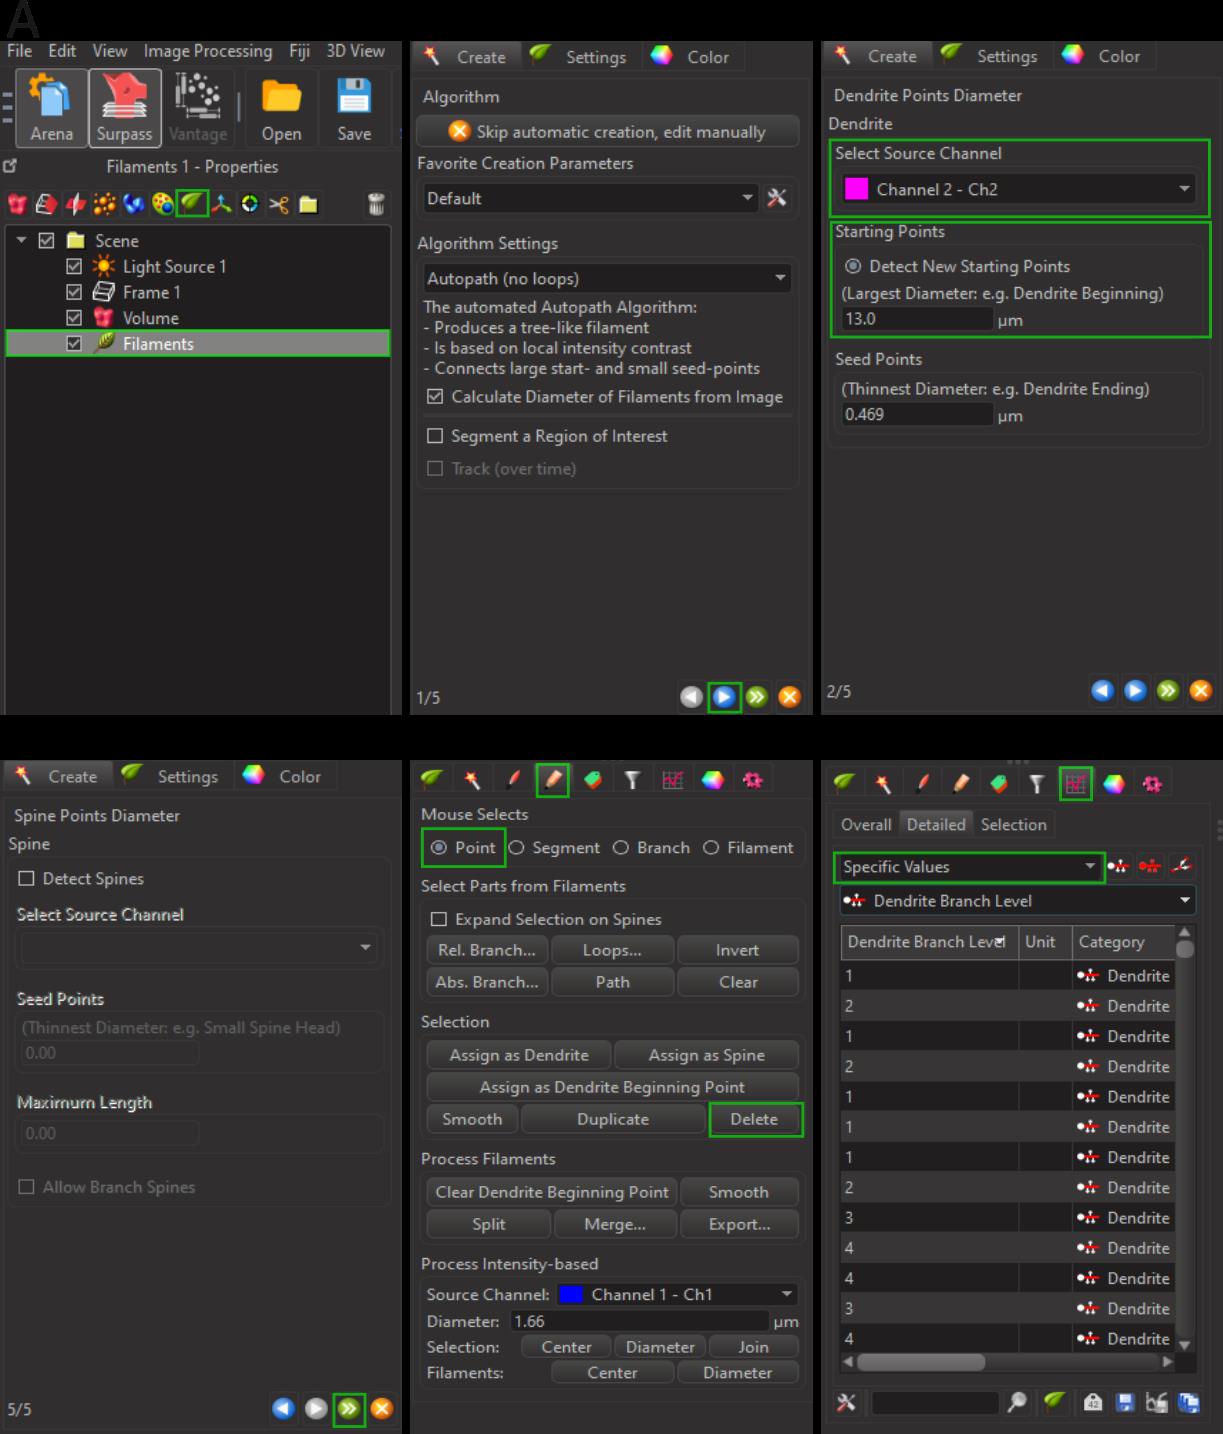This screenshot has height=1434, width=1223.
Task: Click the Merge... button
Action: click(615, 1224)
